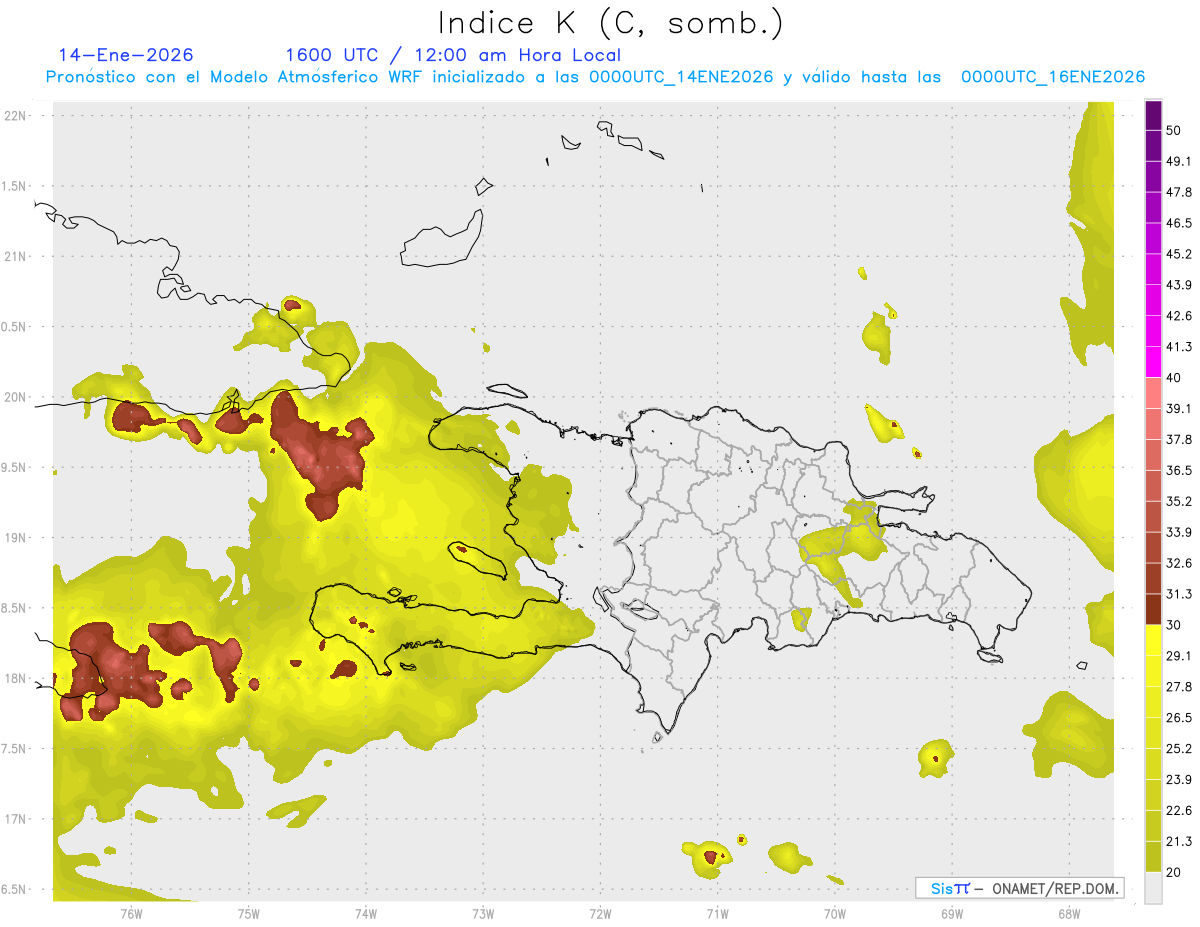Click the longitude axis label "68W"

click(1069, 913)
